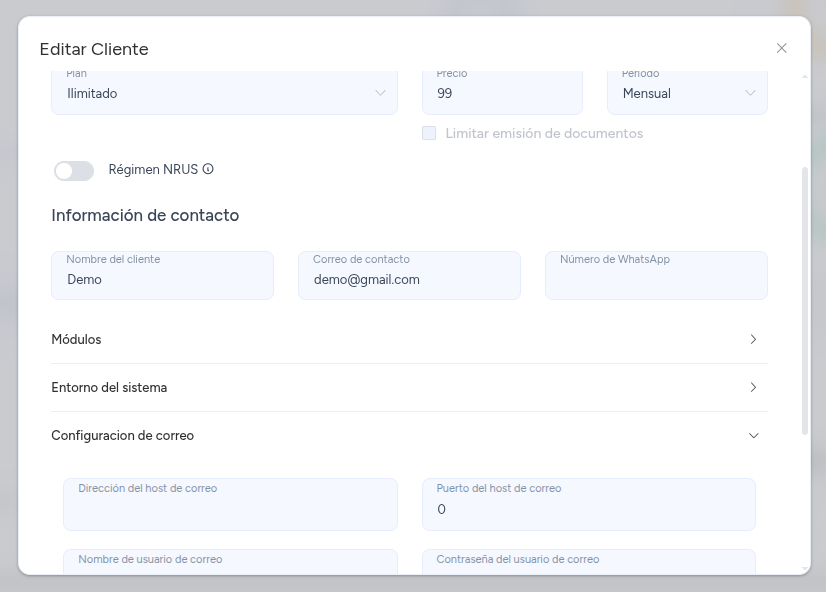826x592 pixels.
Task: Open the Periodo dropdown showing Mensual
Action: (x=687, y=92)
